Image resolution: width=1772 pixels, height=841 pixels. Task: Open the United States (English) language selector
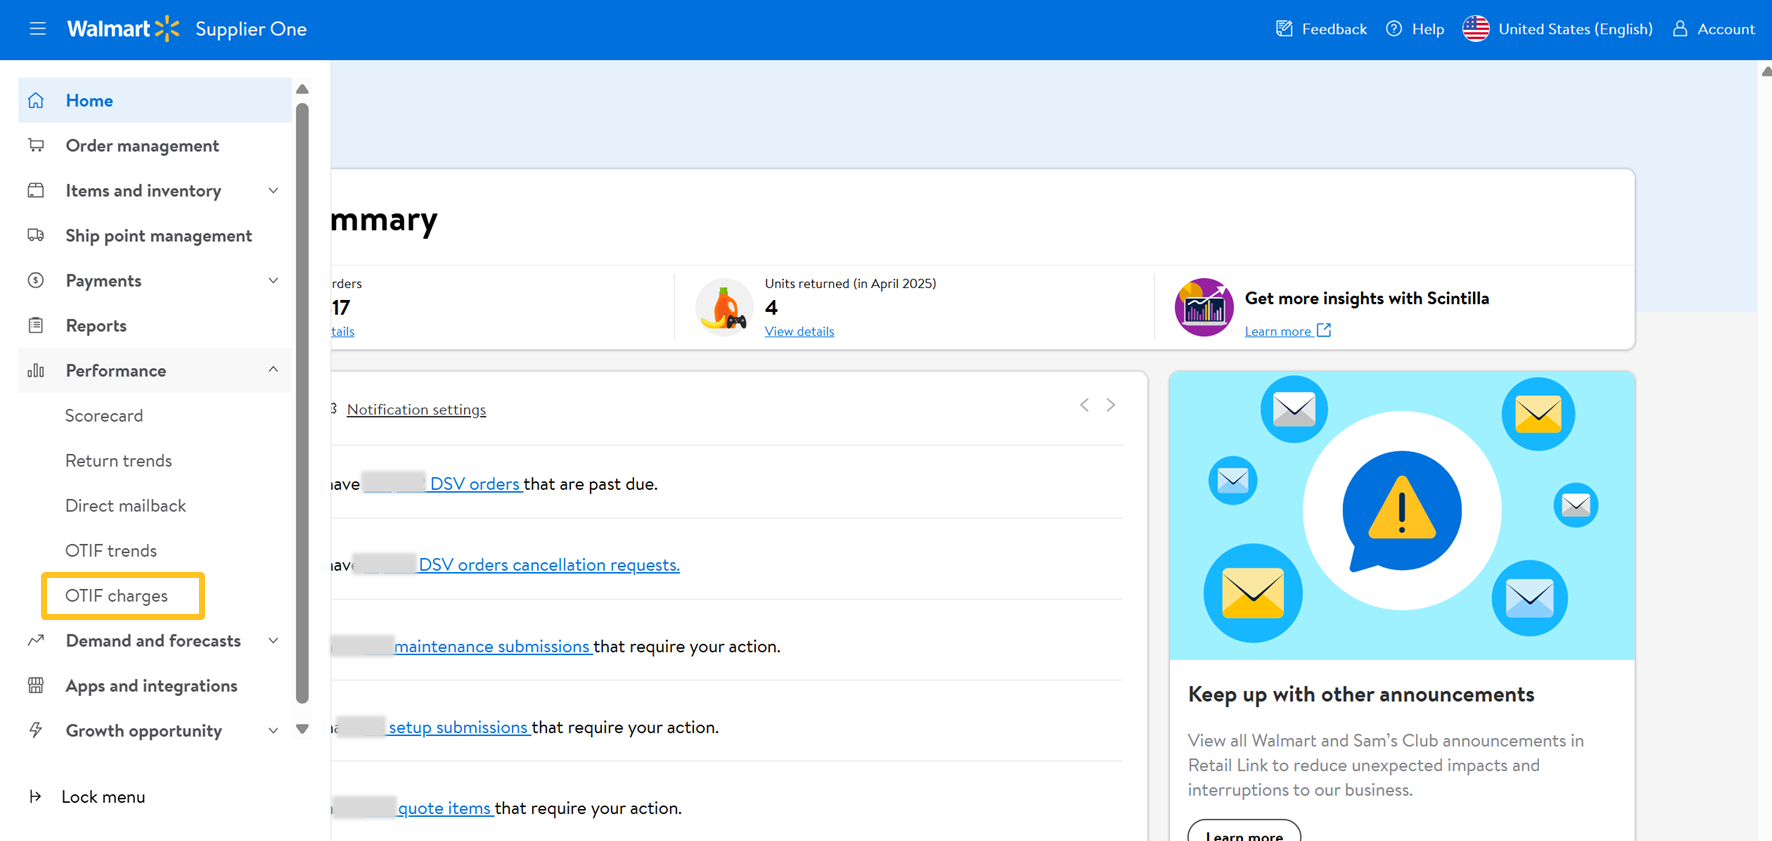(x=1557, y=29)
